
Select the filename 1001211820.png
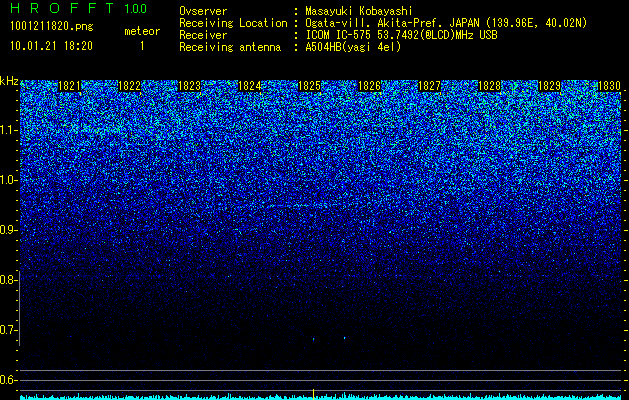(x=51, y=26)
